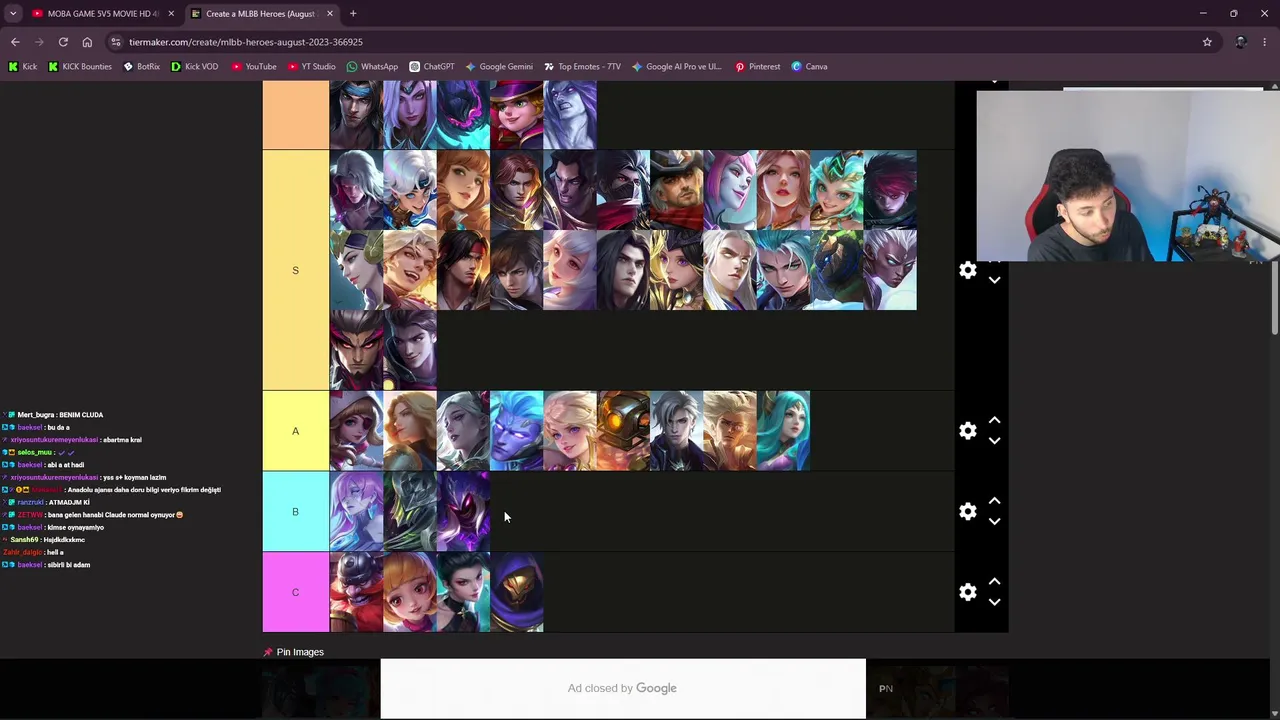Image resolution: width=1280 pixels, height=720 pixels.
Task: Select the orange robot hero in A tier
Action: tap(623, 431)
